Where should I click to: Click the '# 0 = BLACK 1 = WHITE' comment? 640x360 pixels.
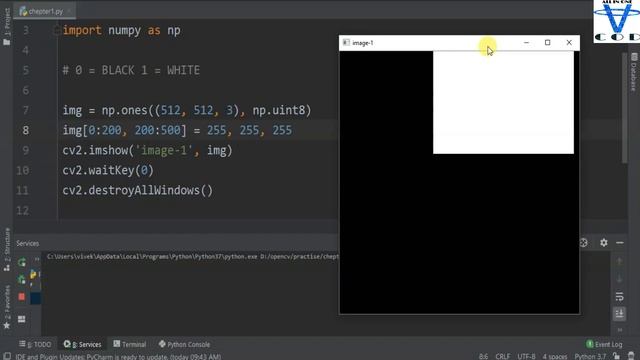(131, 70)
